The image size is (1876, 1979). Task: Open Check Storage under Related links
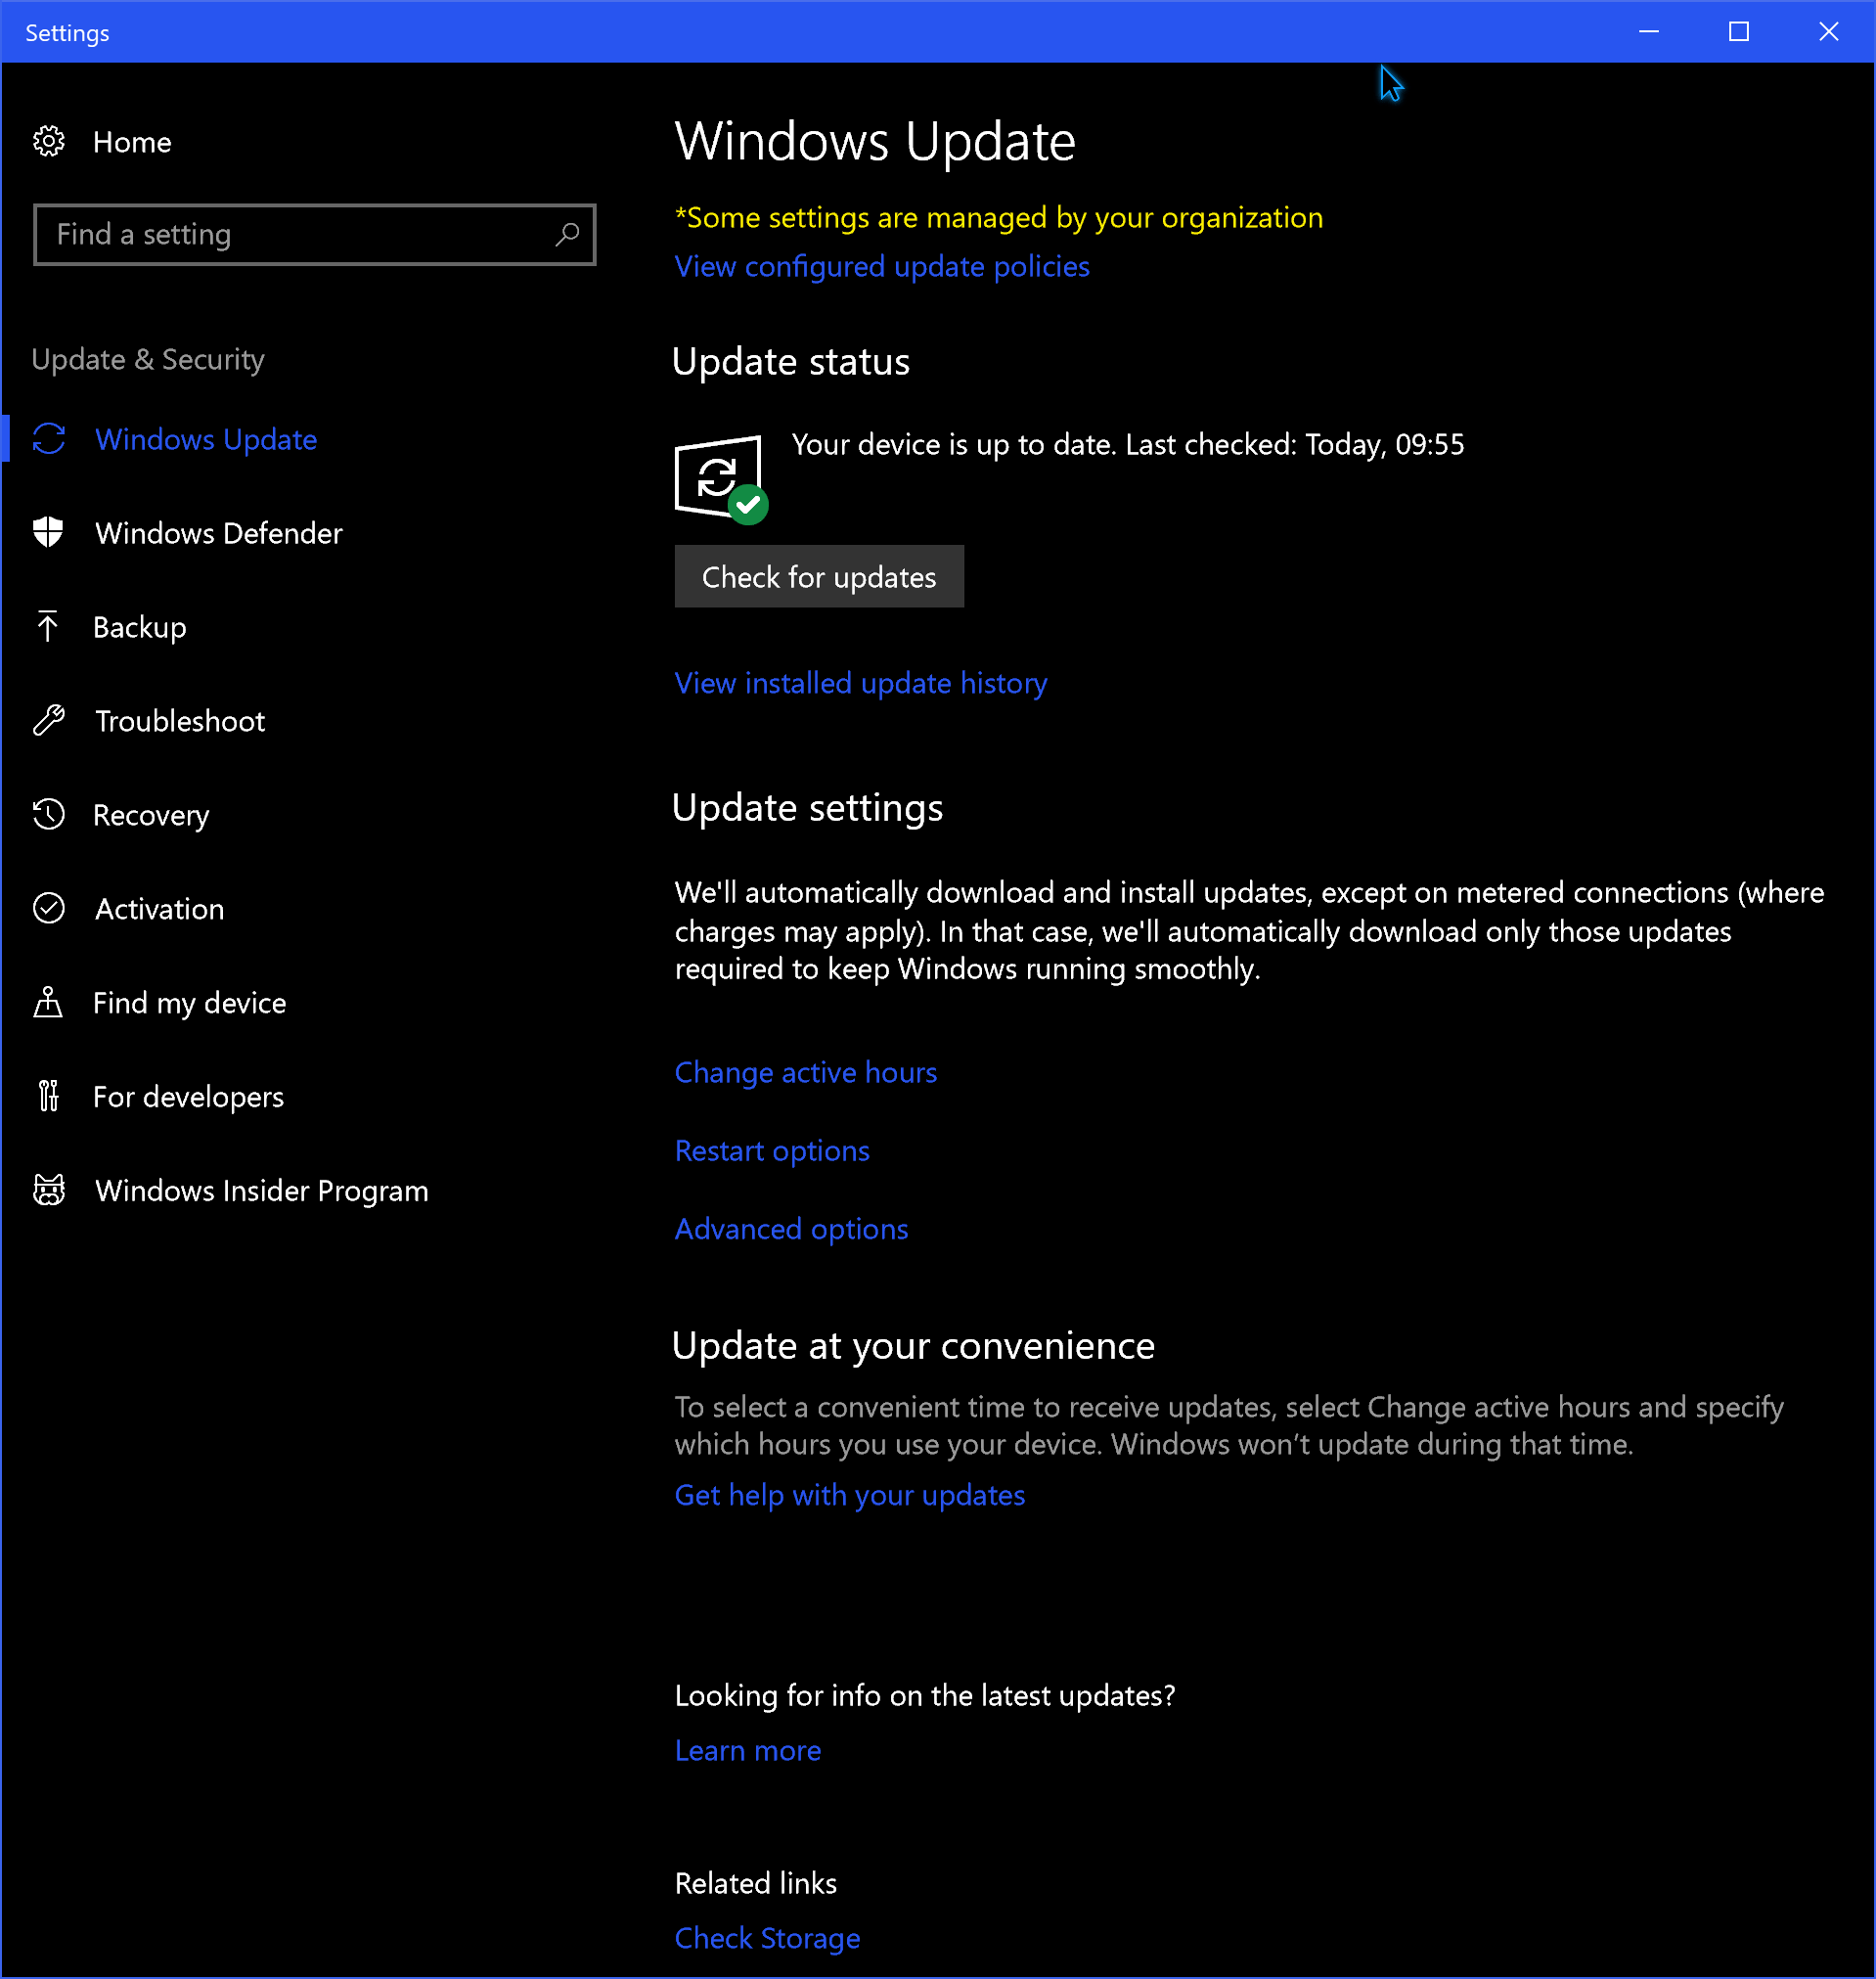(x=767, y=1937)
